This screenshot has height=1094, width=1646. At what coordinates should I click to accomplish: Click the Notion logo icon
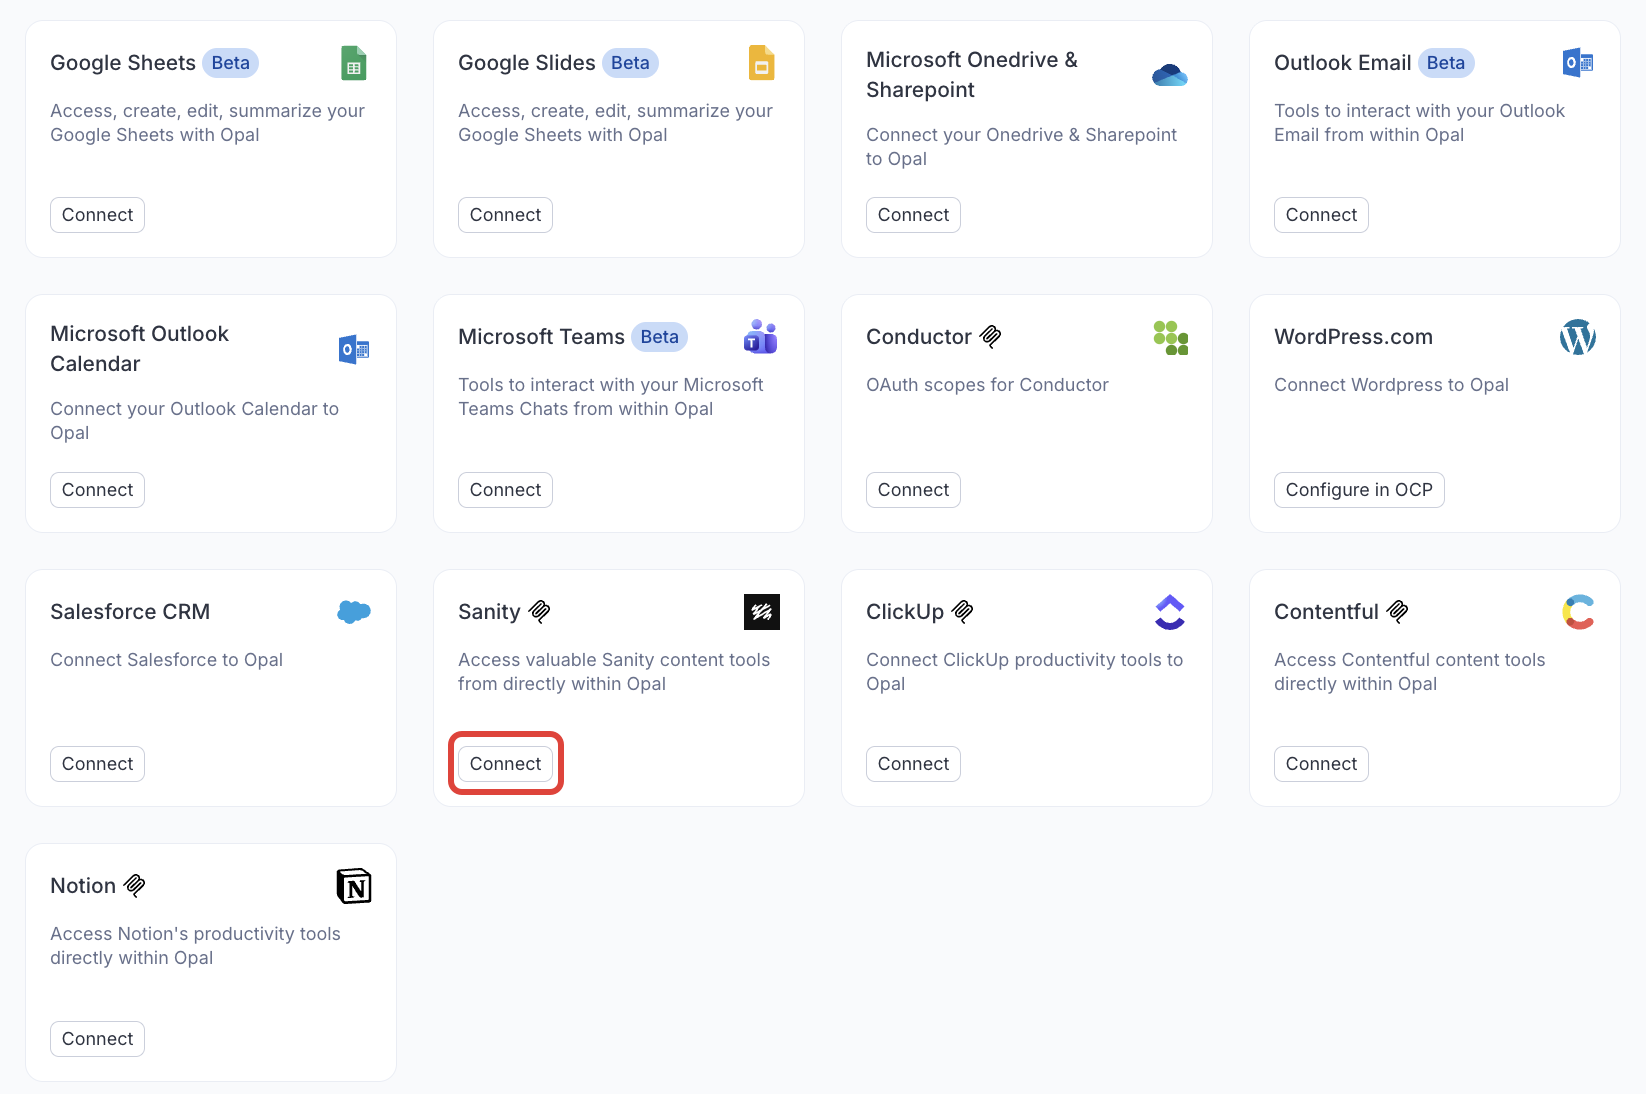[x=354, y=886]
